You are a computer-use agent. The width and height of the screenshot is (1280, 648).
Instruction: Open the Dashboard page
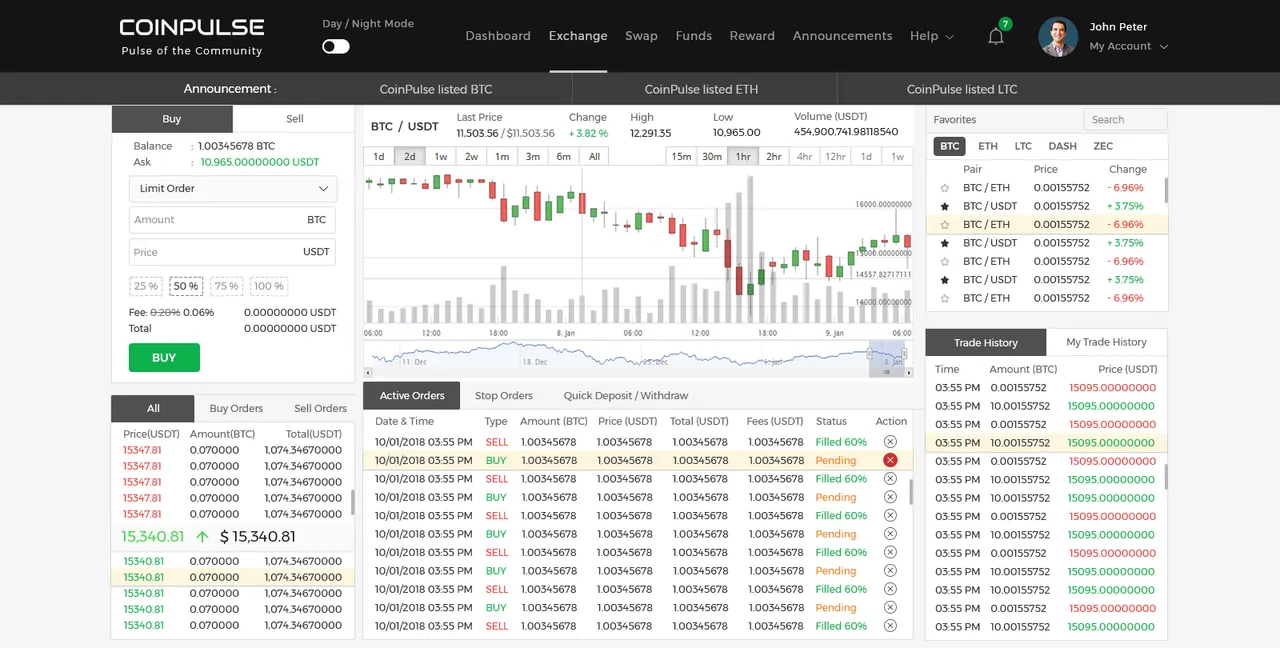pyautogui.click(x=498, y=36)
